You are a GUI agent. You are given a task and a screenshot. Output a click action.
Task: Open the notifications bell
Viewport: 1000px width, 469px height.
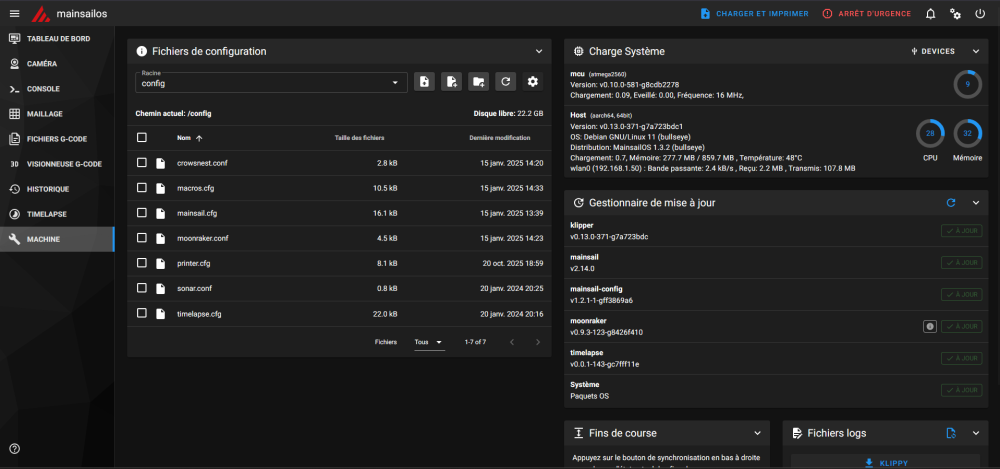click(930, 13)
